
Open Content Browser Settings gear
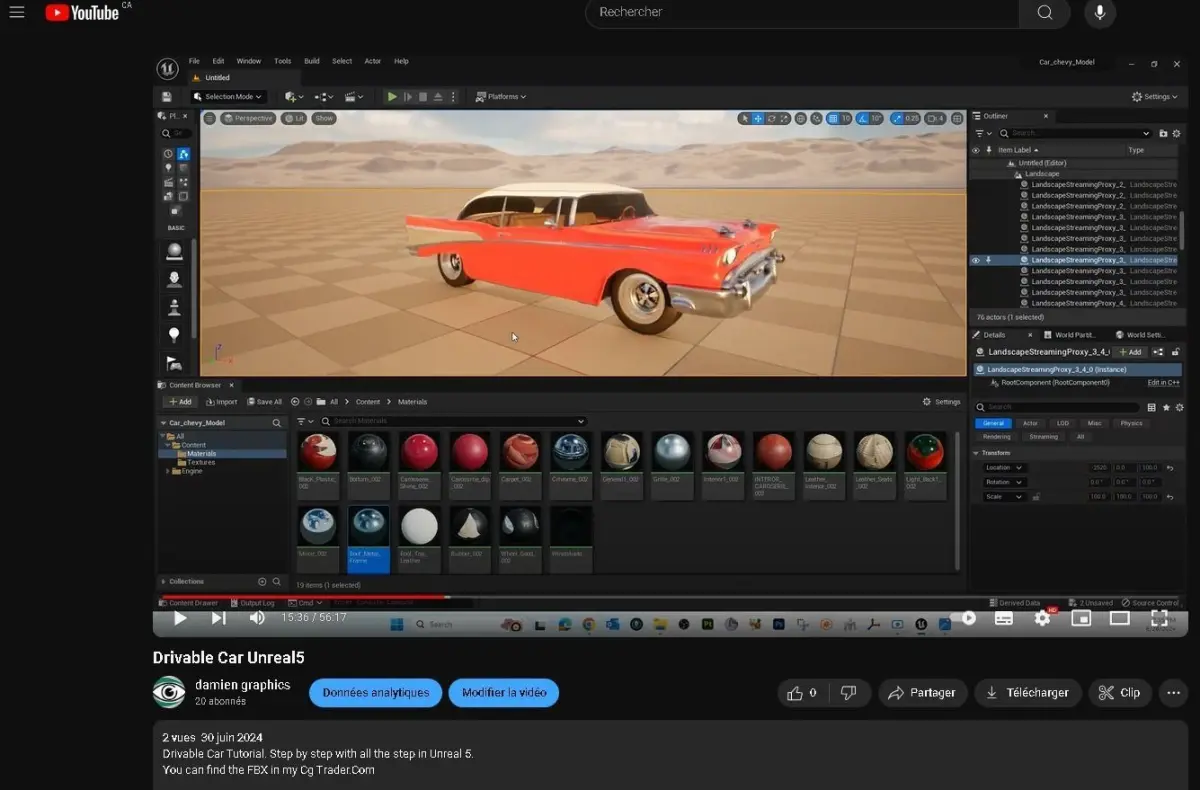pos(941,402)
